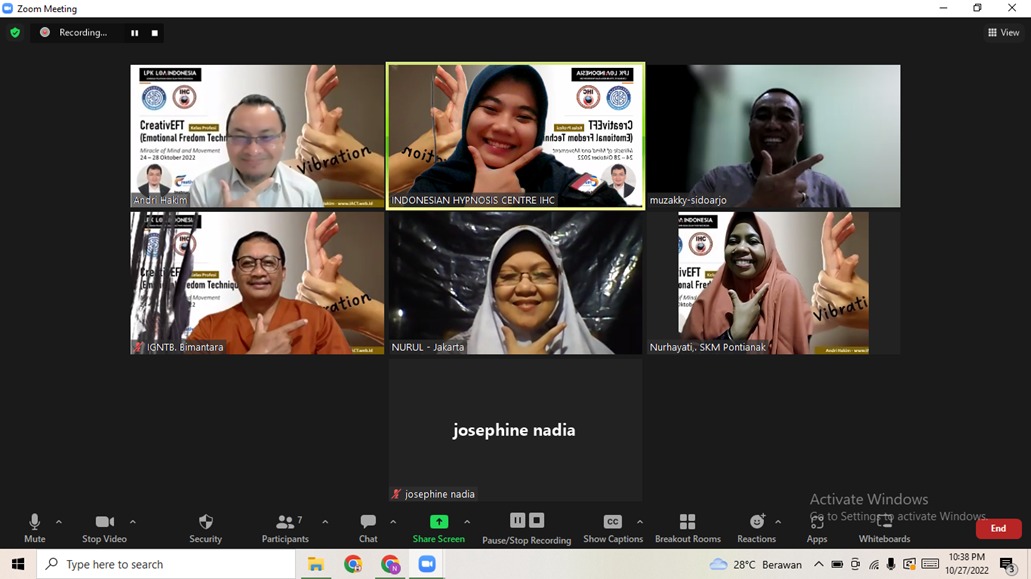Viewport: 1031px width, 579px height.
Task: Click the red End meeting button
Action: coord(997,528)
